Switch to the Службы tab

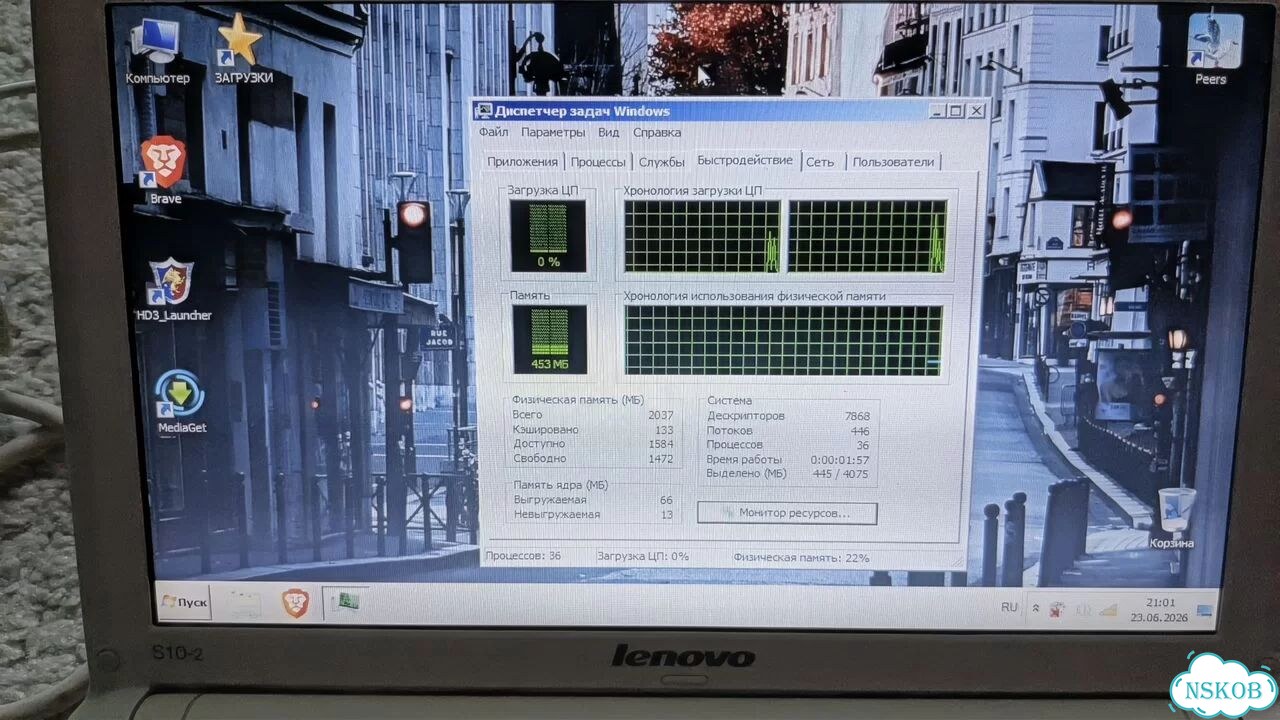point(662,162)
